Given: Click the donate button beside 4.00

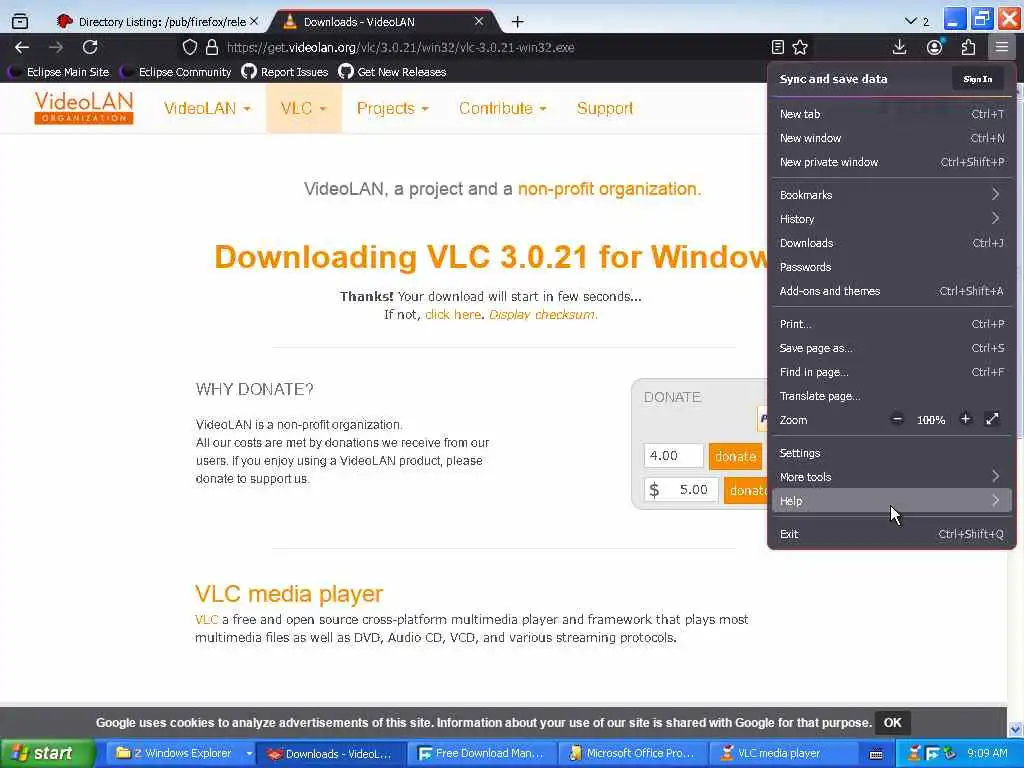Looking at the screenshot, I should (x=735, y=456).
